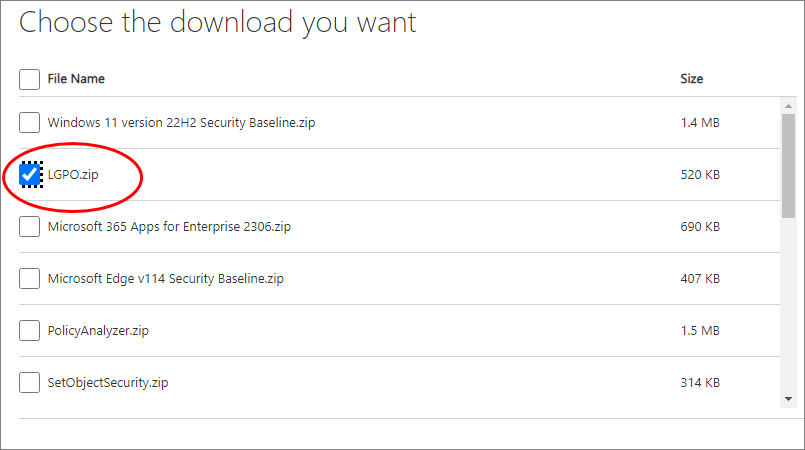Check the select-all File Name checkbox

click(x=29, y=80)
